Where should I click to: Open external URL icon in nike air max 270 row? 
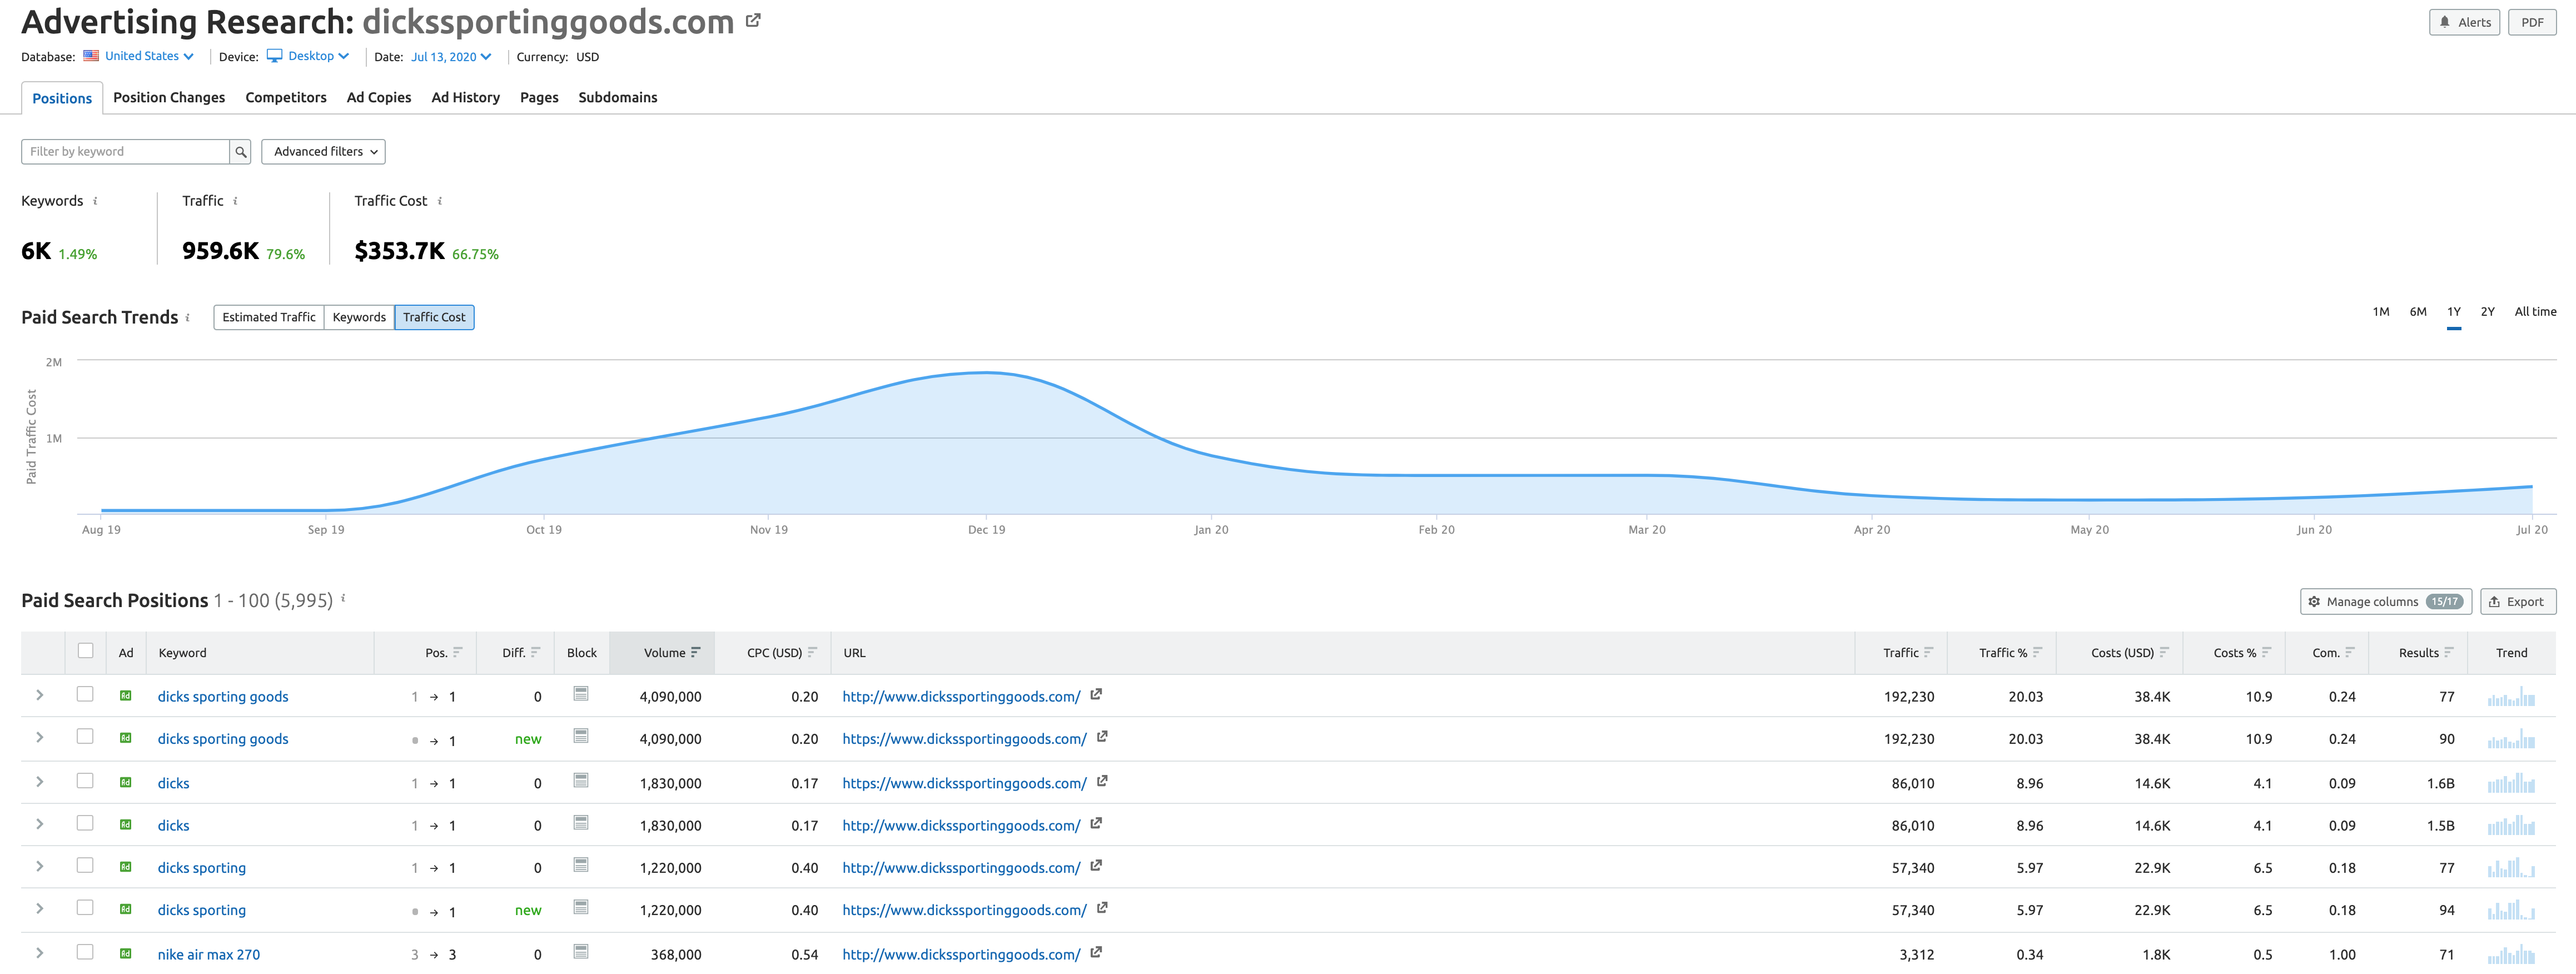1096,952
